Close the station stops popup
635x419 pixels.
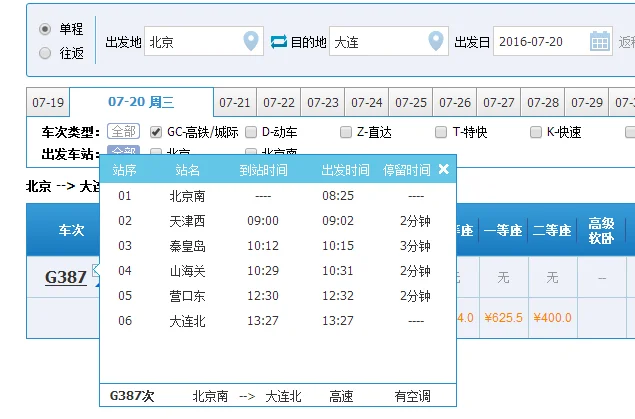444,169
